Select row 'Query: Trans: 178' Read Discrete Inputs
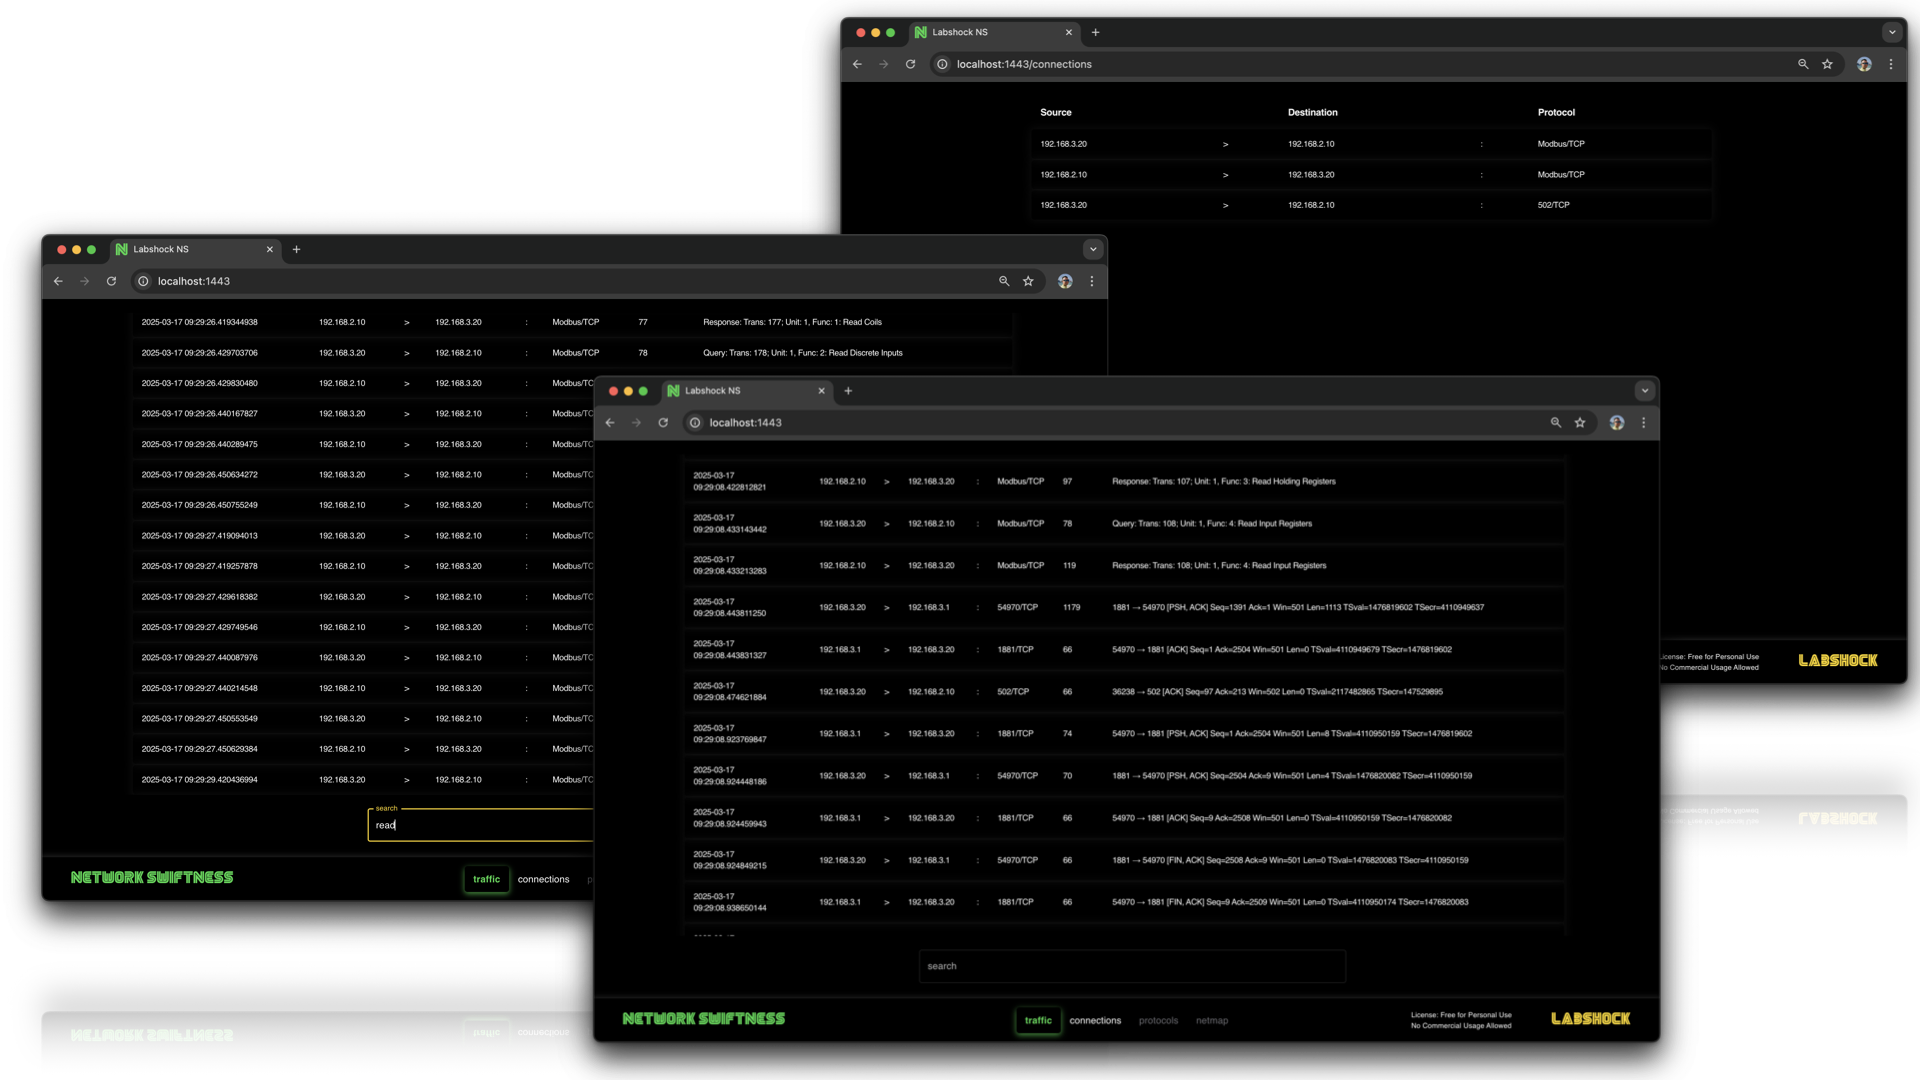Viewport: 1920px width, 1080px height. coord(573,353)
